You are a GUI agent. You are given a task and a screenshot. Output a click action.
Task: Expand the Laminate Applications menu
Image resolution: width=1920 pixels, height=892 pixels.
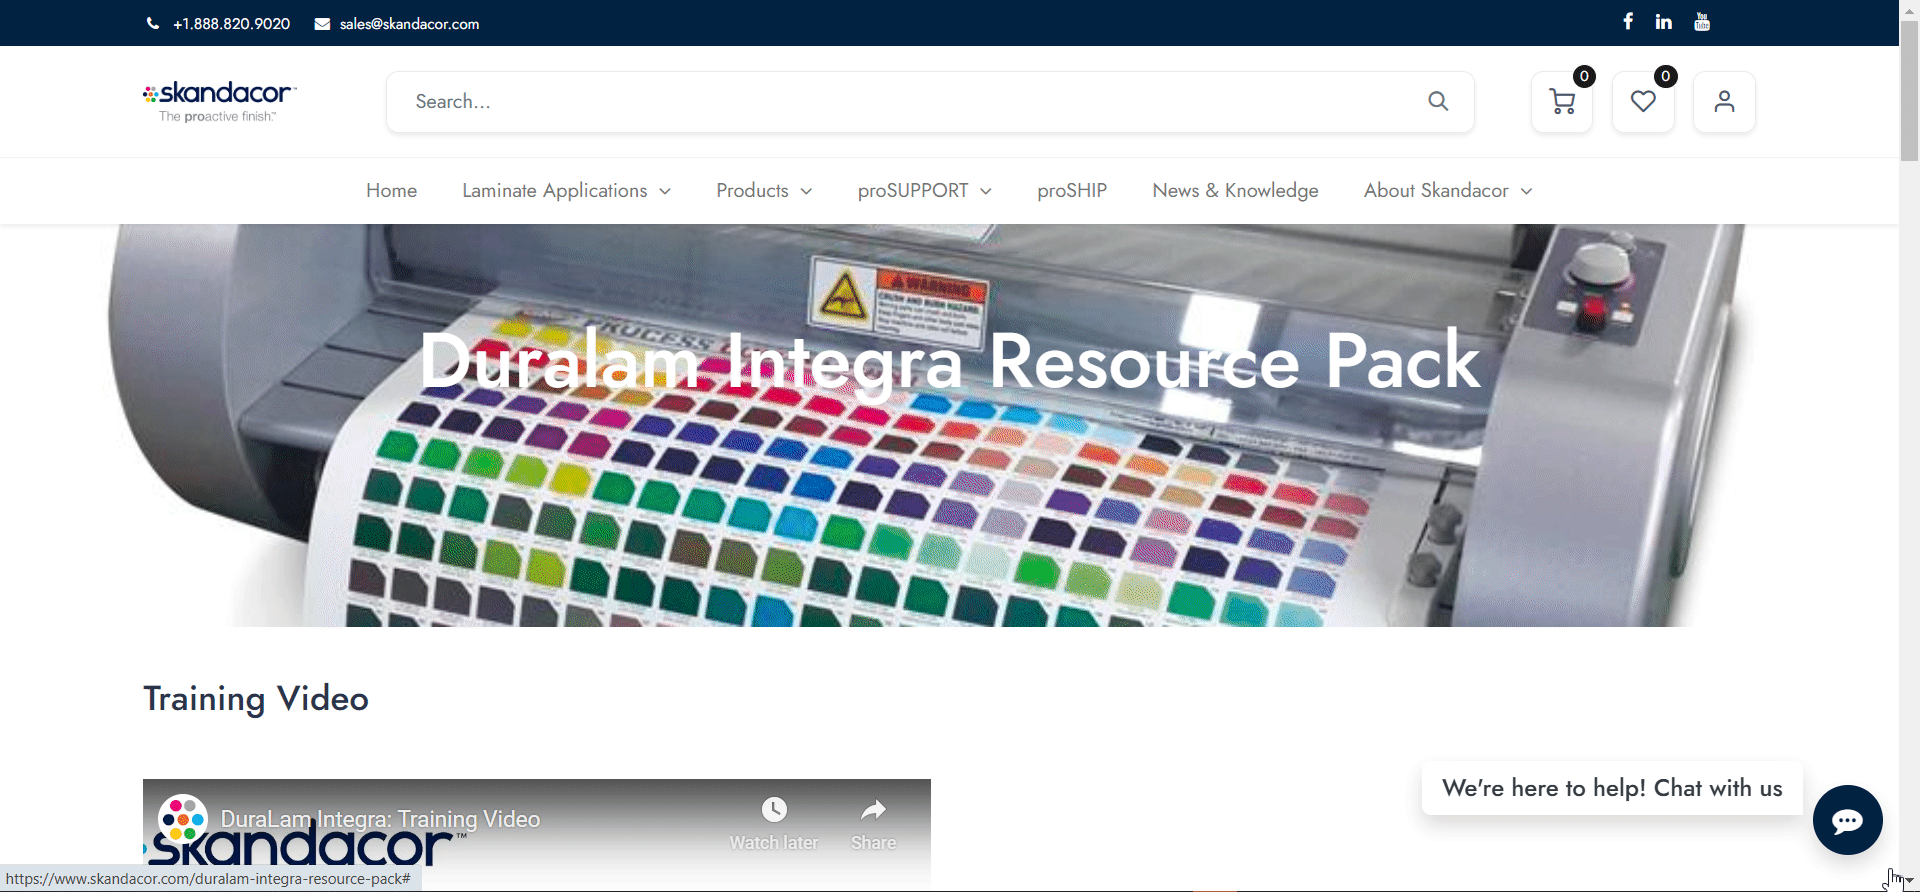point(566,190)
